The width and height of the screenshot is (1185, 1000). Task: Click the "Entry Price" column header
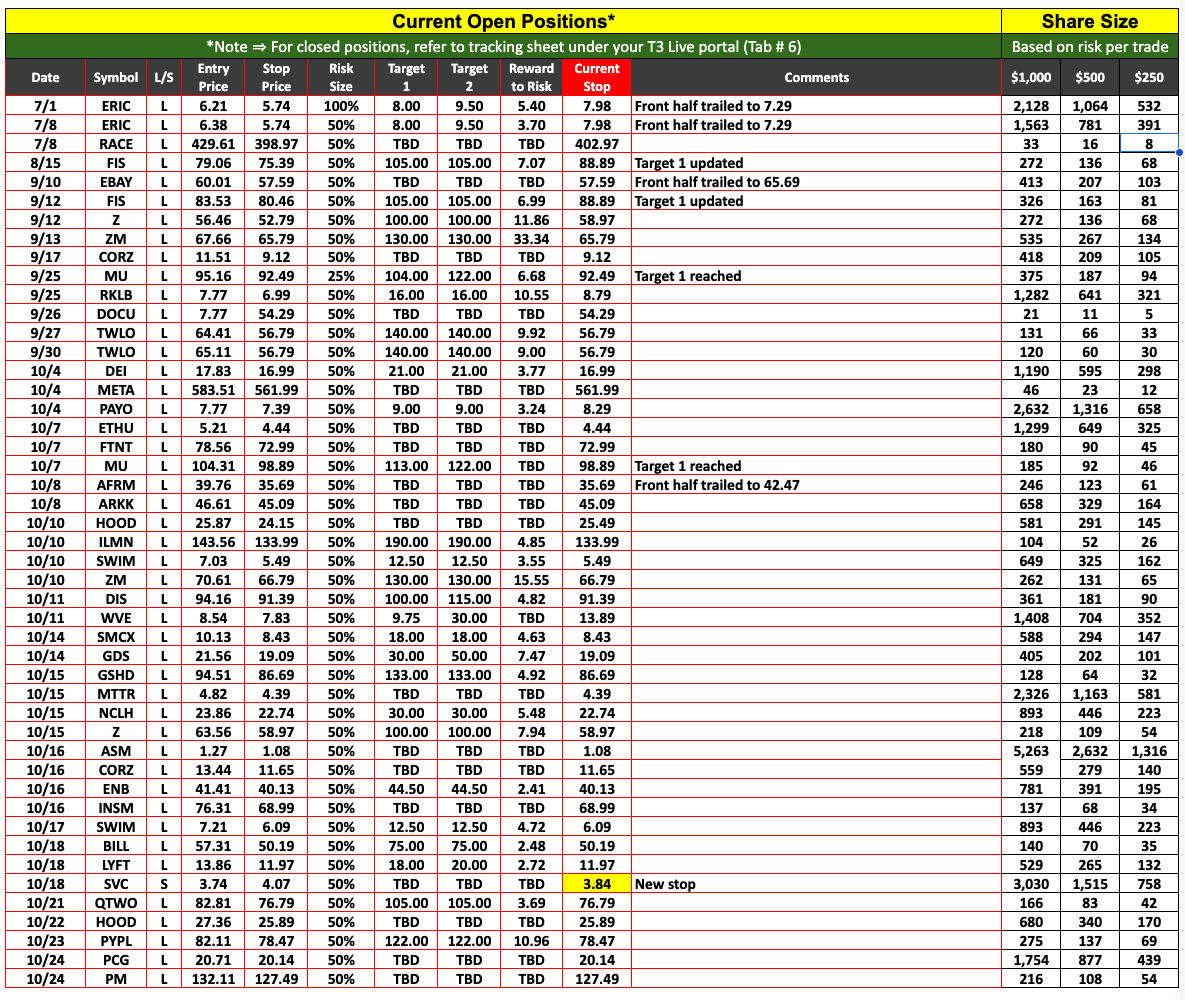(213, 78)
